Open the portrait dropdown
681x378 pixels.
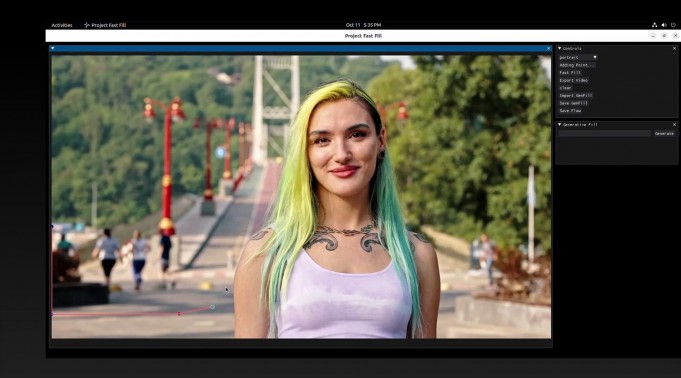pyautogui.click(x=578, y=57)
